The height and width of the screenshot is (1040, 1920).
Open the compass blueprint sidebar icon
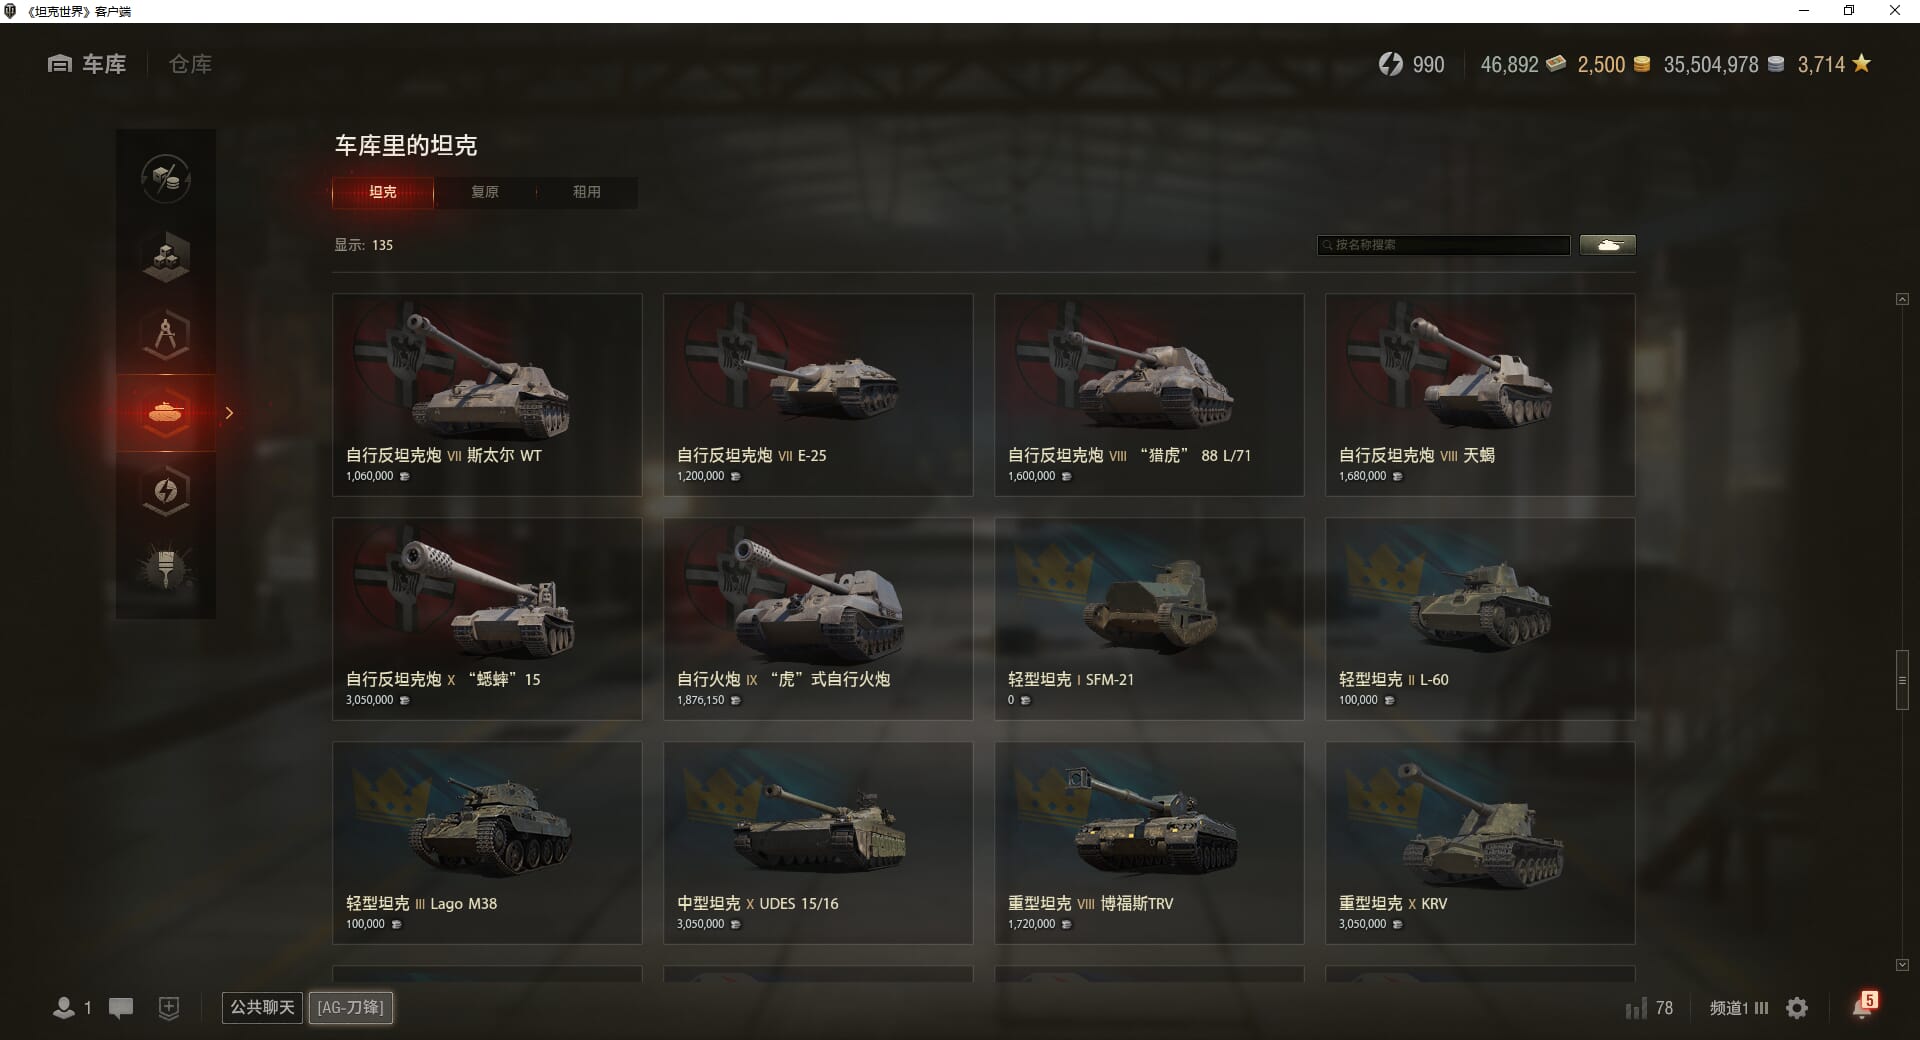(x=166, y=335)
